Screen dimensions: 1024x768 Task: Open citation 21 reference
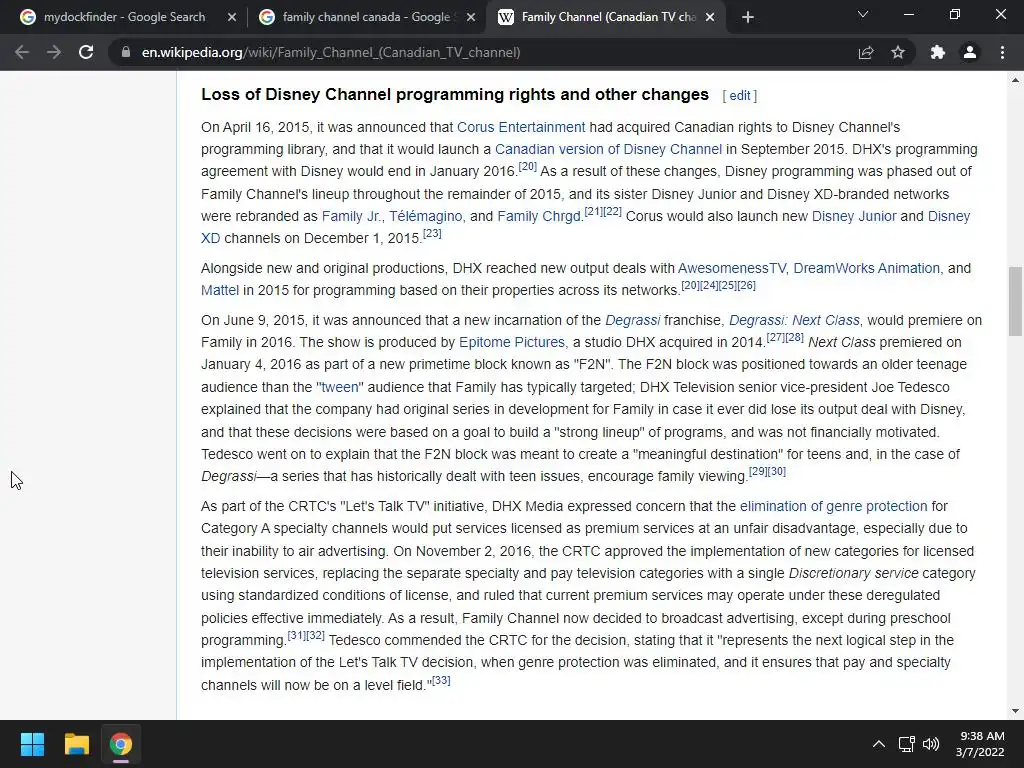coord(594,212)
